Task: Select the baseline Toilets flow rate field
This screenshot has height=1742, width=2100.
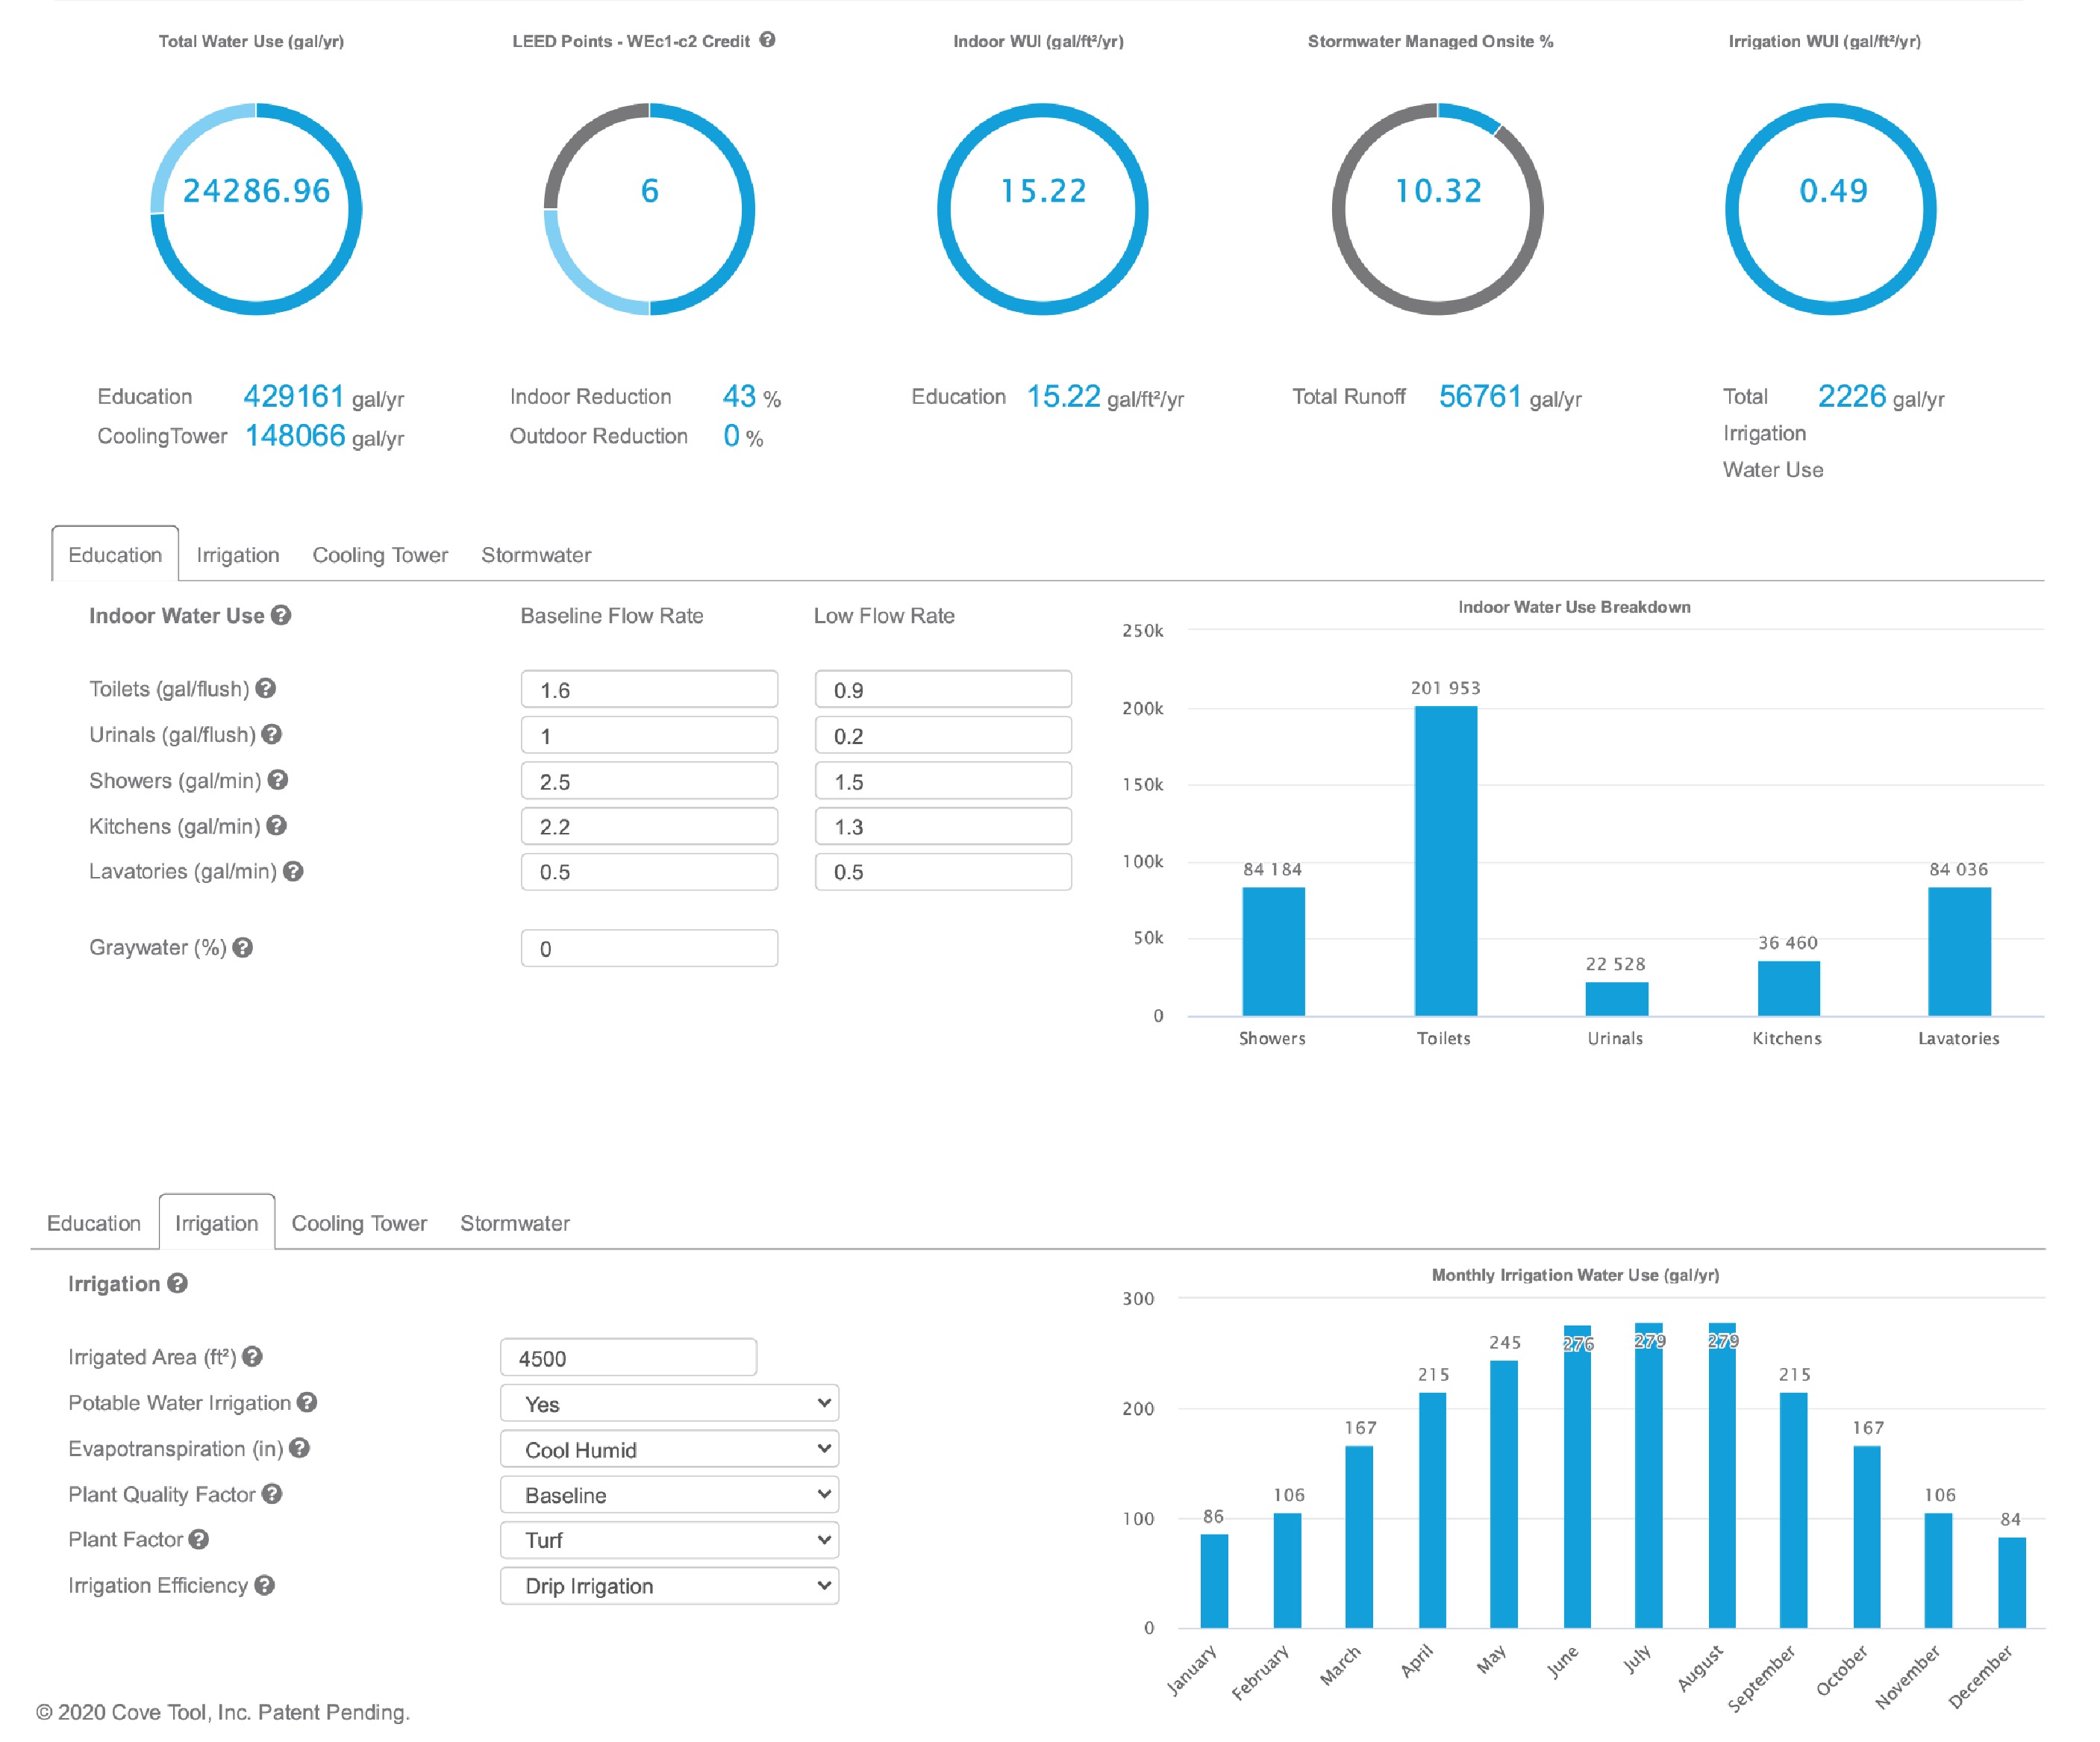Action: point(648,688)
